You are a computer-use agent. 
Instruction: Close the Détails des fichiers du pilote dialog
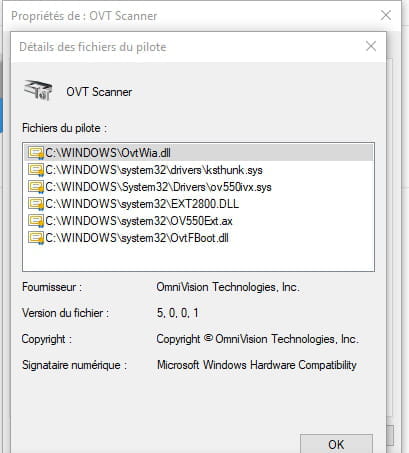point(371,46)
